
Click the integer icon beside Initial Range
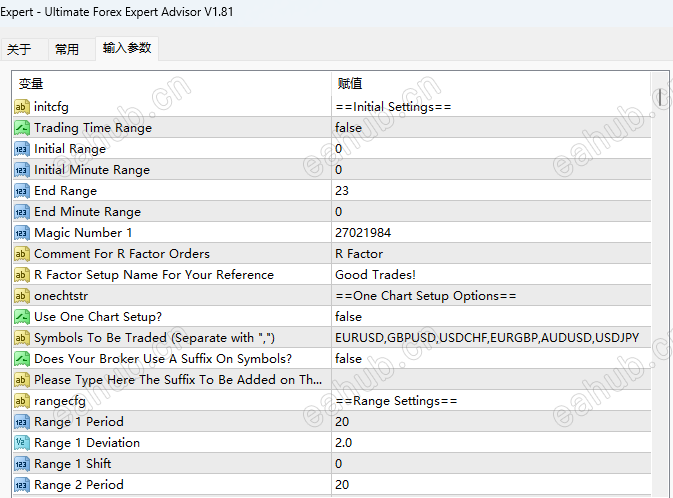coord(21,149)
